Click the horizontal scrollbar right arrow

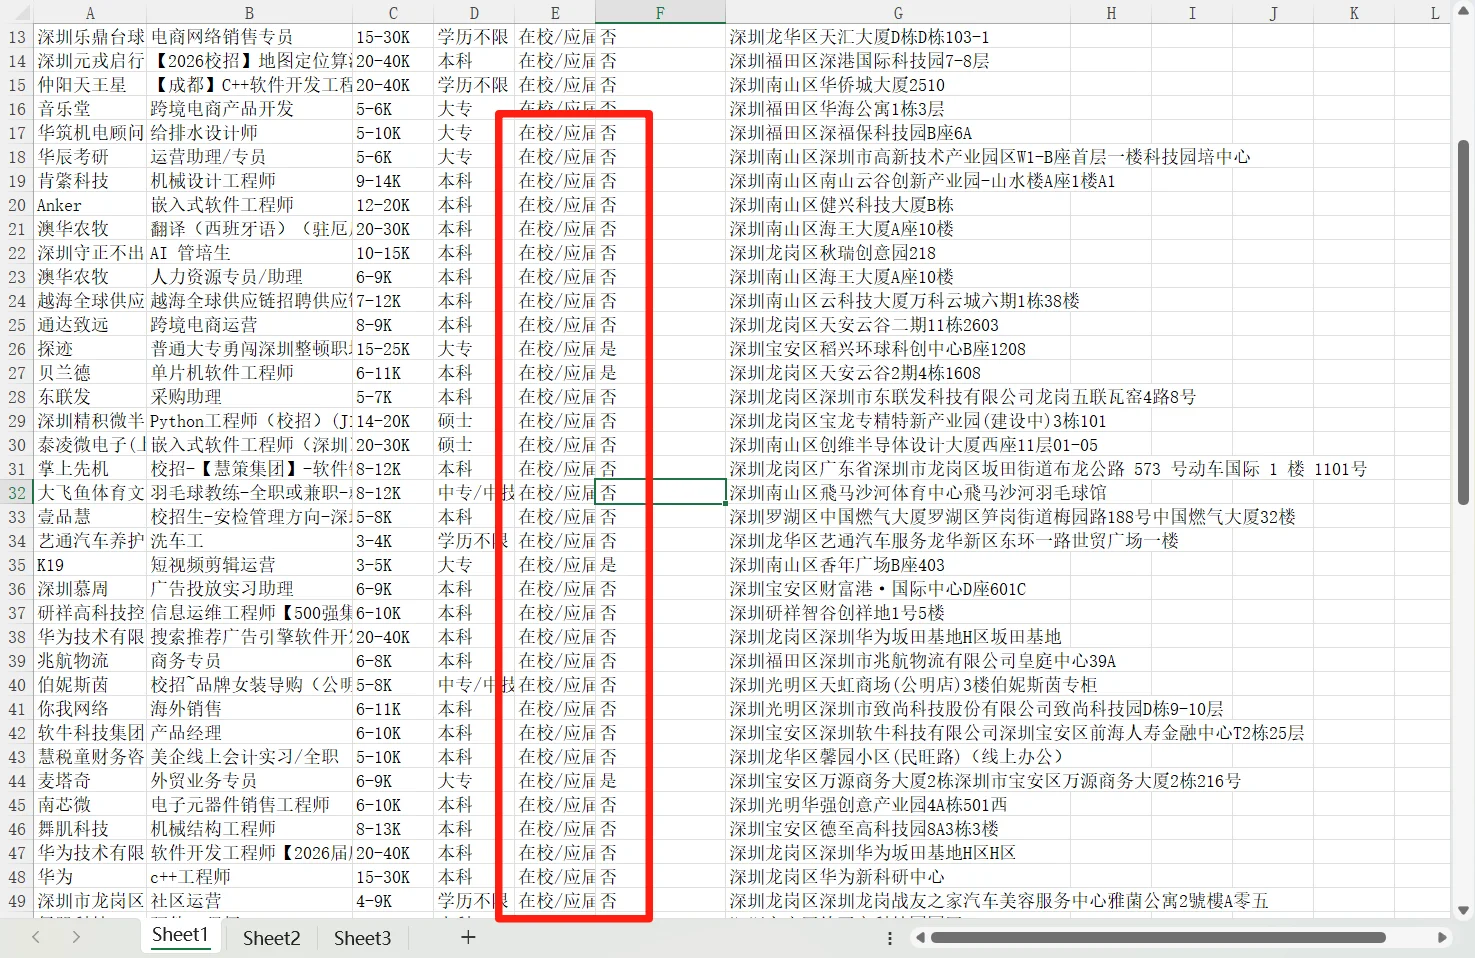[1442, 938]
